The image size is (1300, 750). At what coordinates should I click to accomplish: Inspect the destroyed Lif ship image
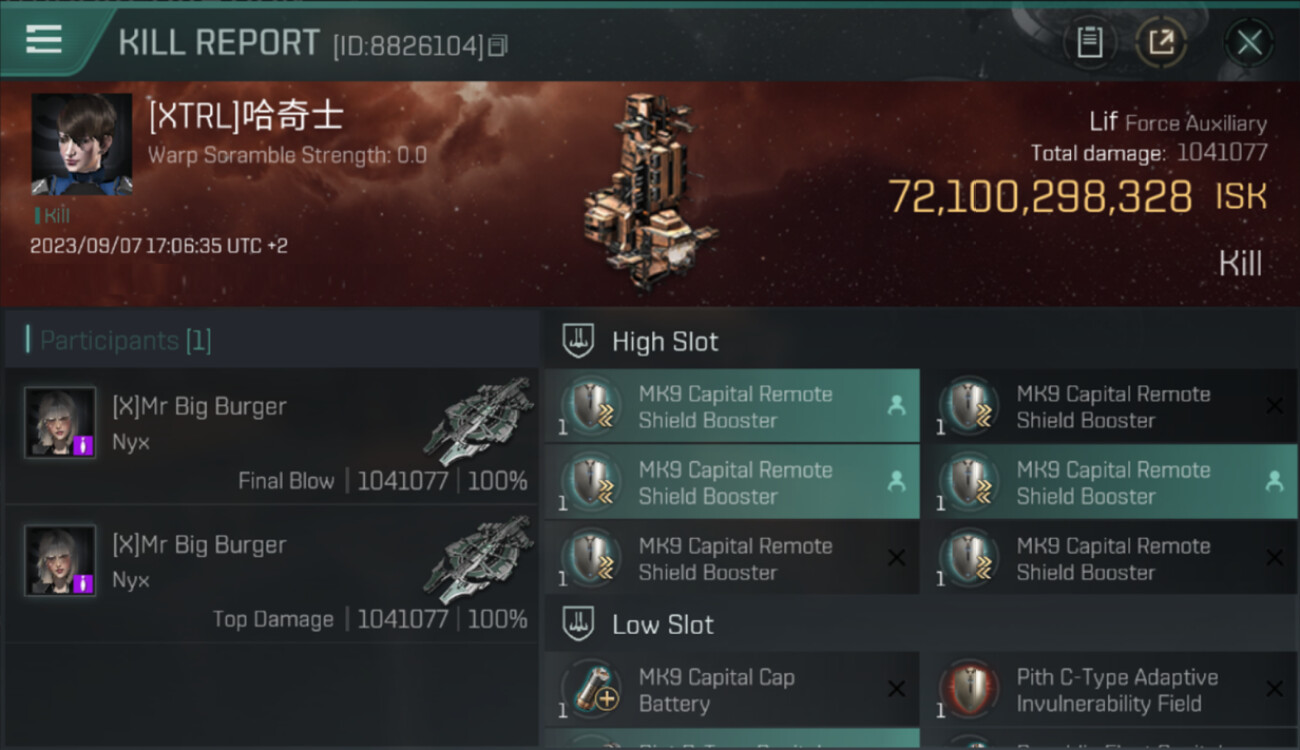650,190
